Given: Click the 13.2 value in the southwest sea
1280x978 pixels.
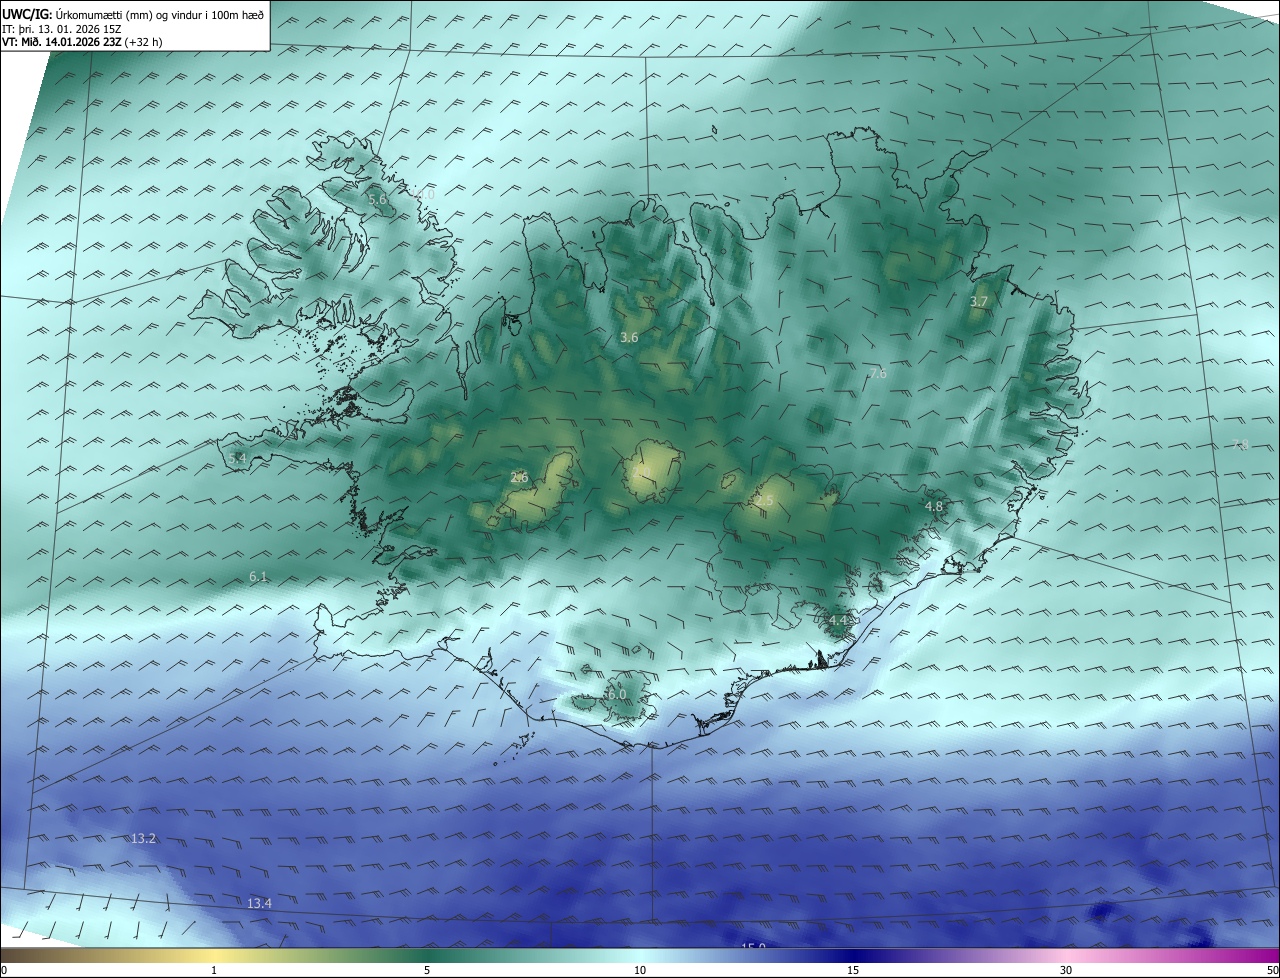Looking at the screenshot, I should coord(144,838).
